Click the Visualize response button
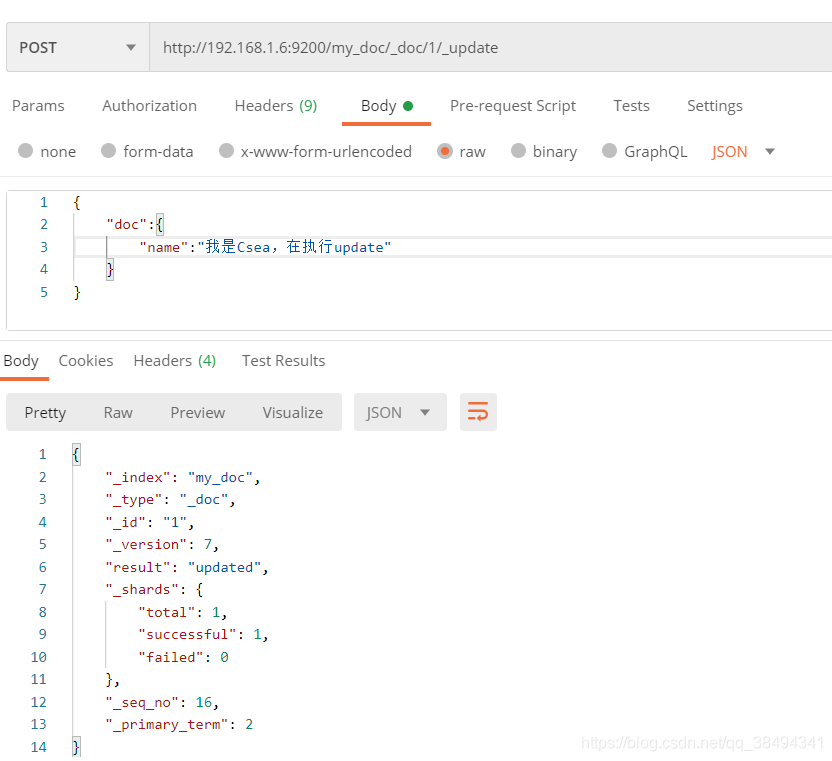This screenshot has height=761, width=832. 292,412
